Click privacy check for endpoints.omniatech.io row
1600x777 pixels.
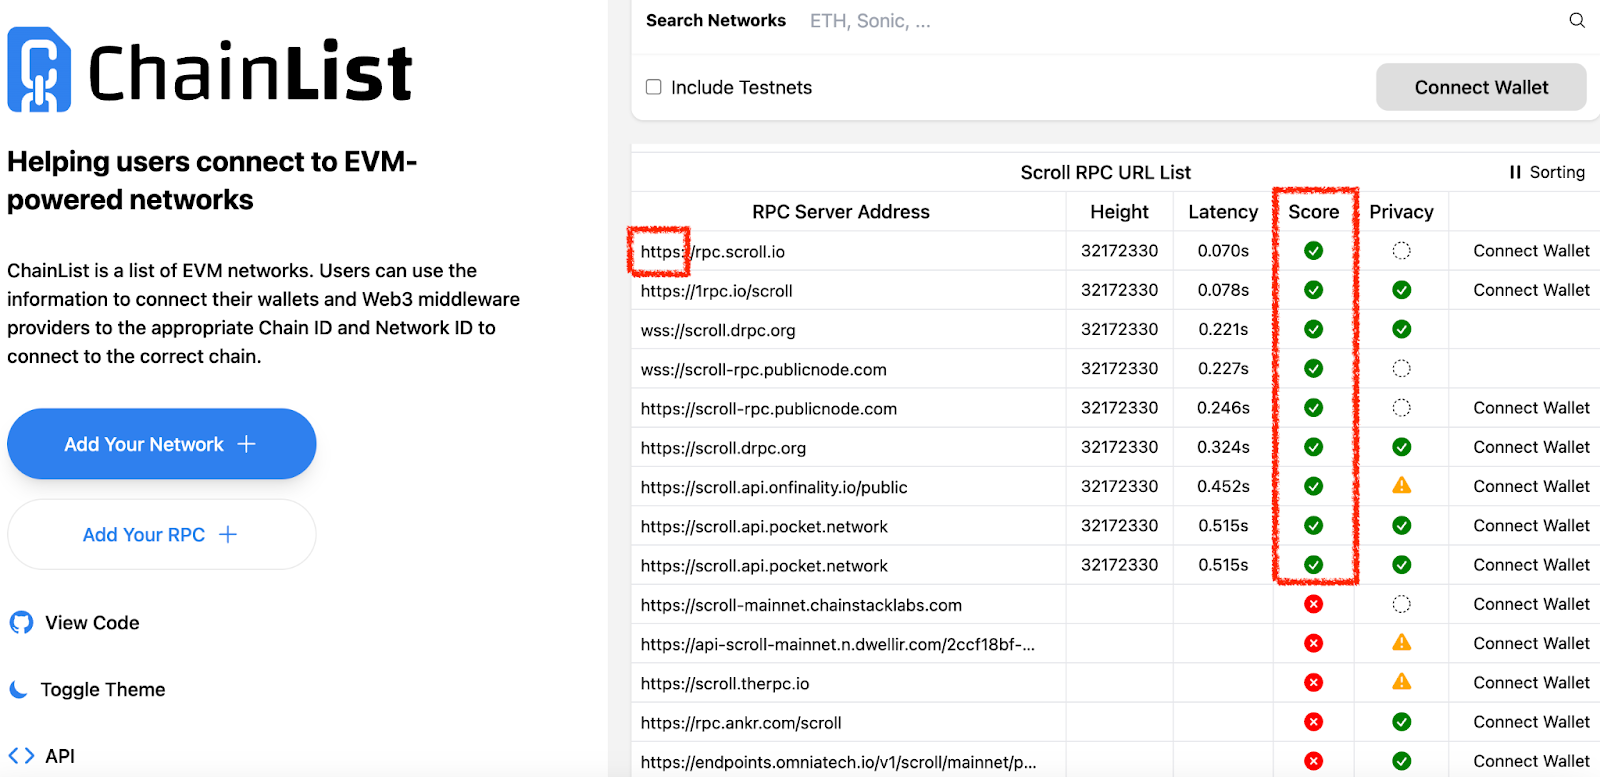[x=1402, y=761]
